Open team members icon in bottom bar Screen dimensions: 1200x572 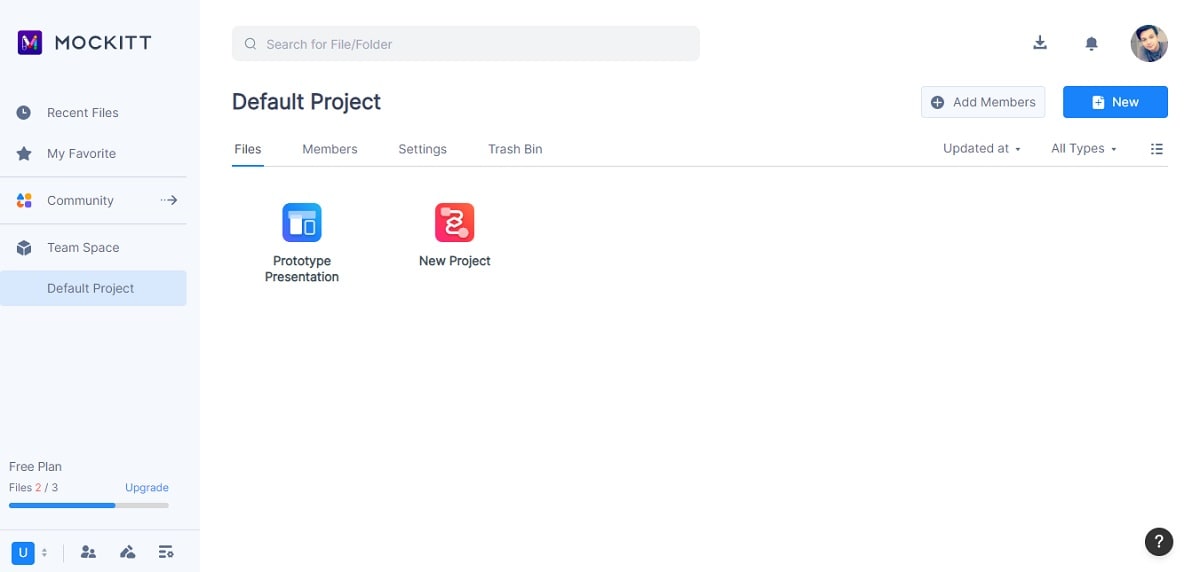click(x=88, y=552)
